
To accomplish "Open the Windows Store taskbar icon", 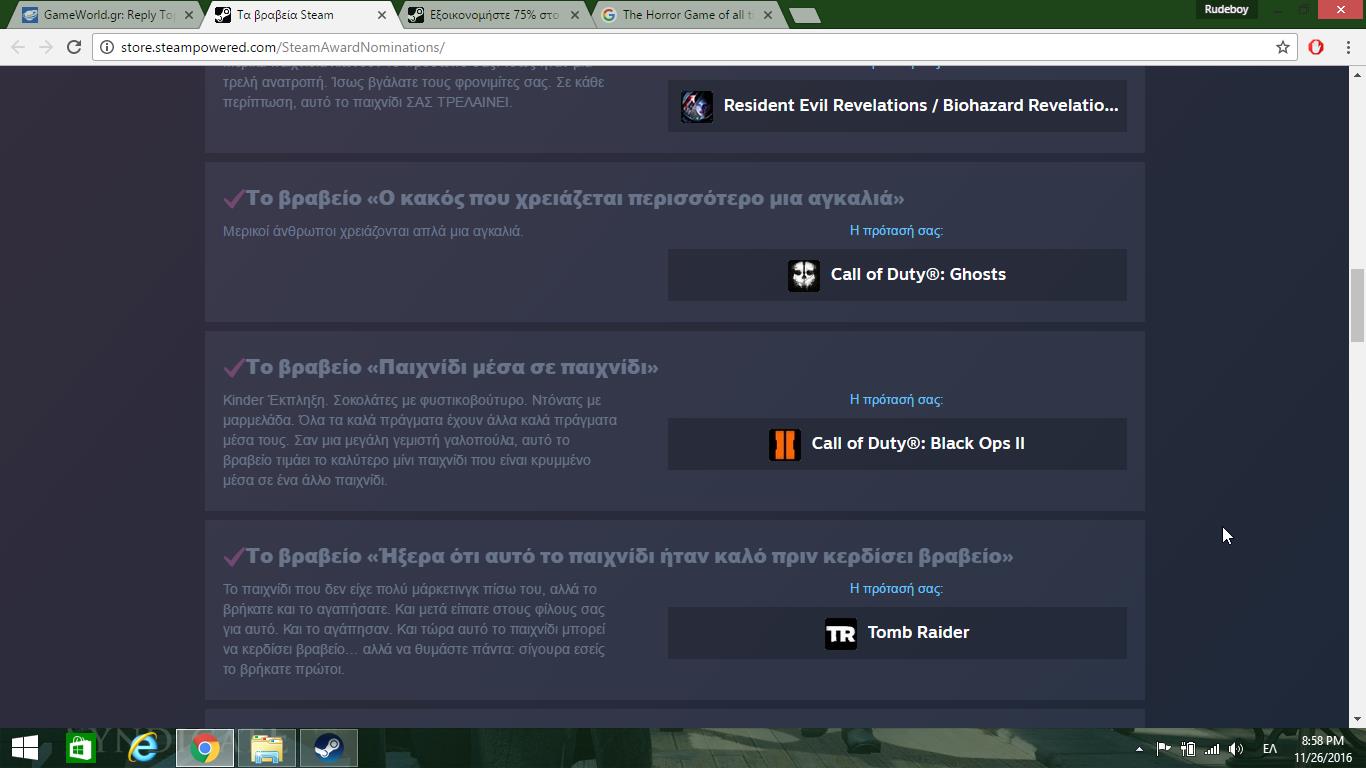I will point(81,748).
